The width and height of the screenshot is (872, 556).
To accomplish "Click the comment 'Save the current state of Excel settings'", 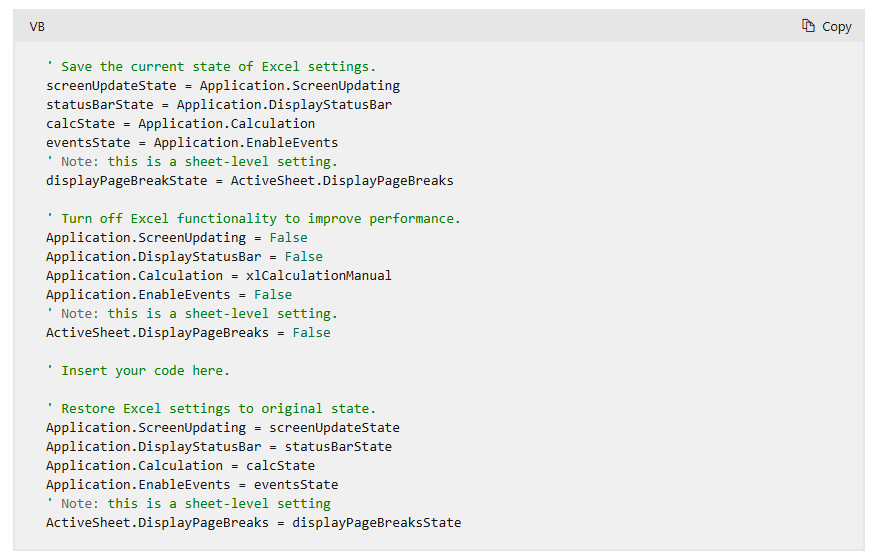I will point(211,67).
